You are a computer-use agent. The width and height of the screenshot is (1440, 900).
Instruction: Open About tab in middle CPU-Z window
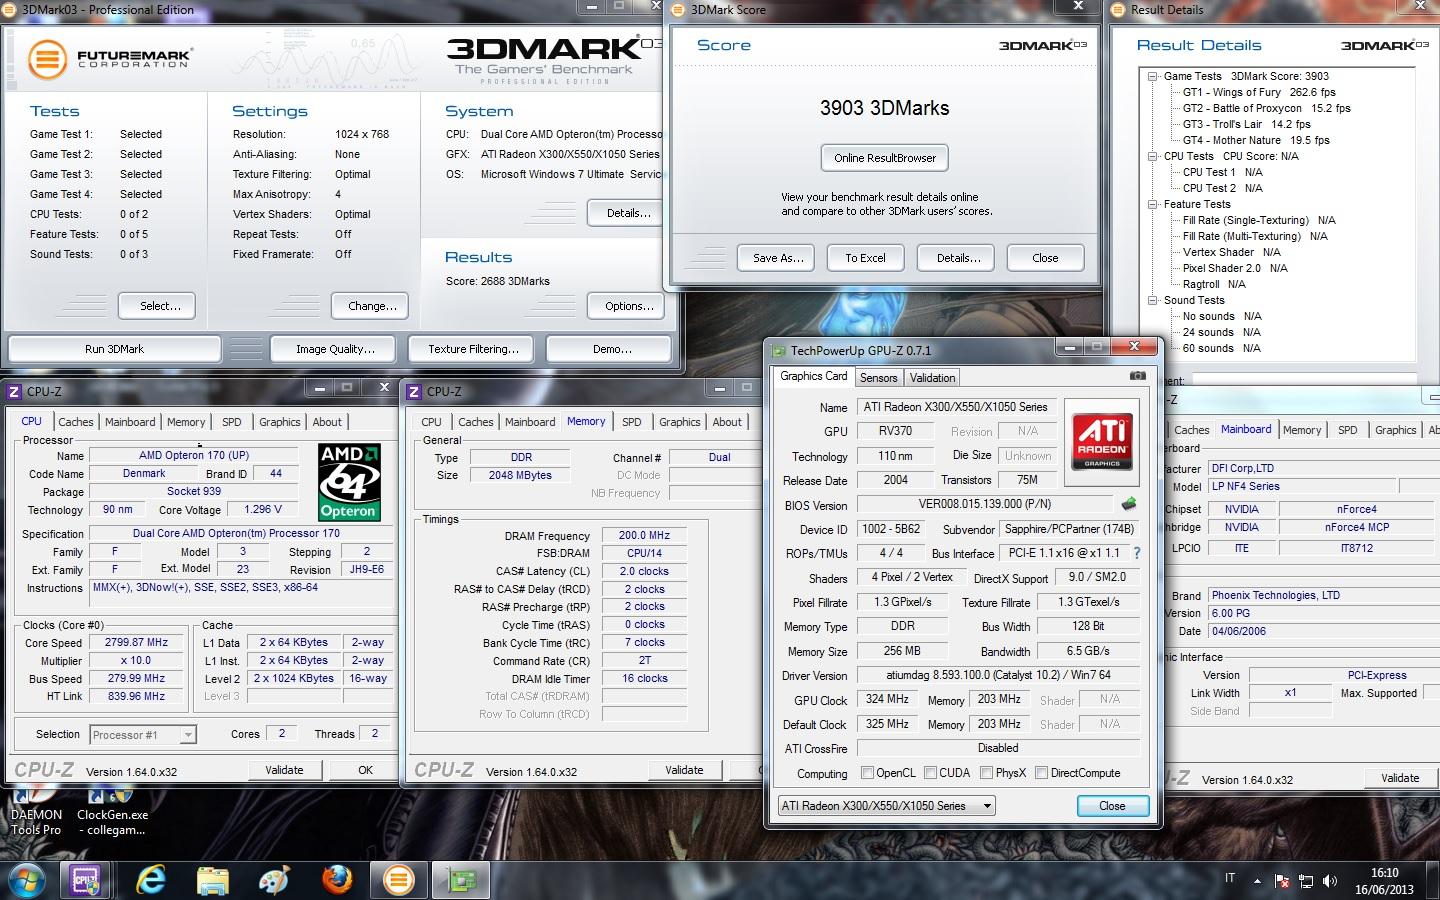[x=727, y=422]
